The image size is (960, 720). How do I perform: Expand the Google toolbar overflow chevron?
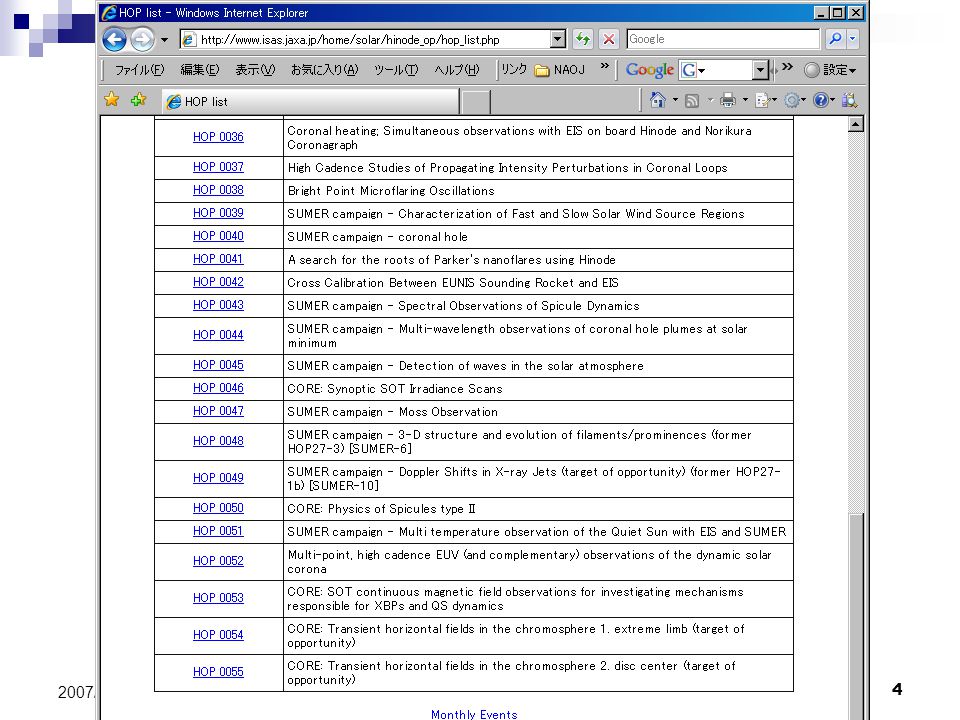[x=787, y=66]
